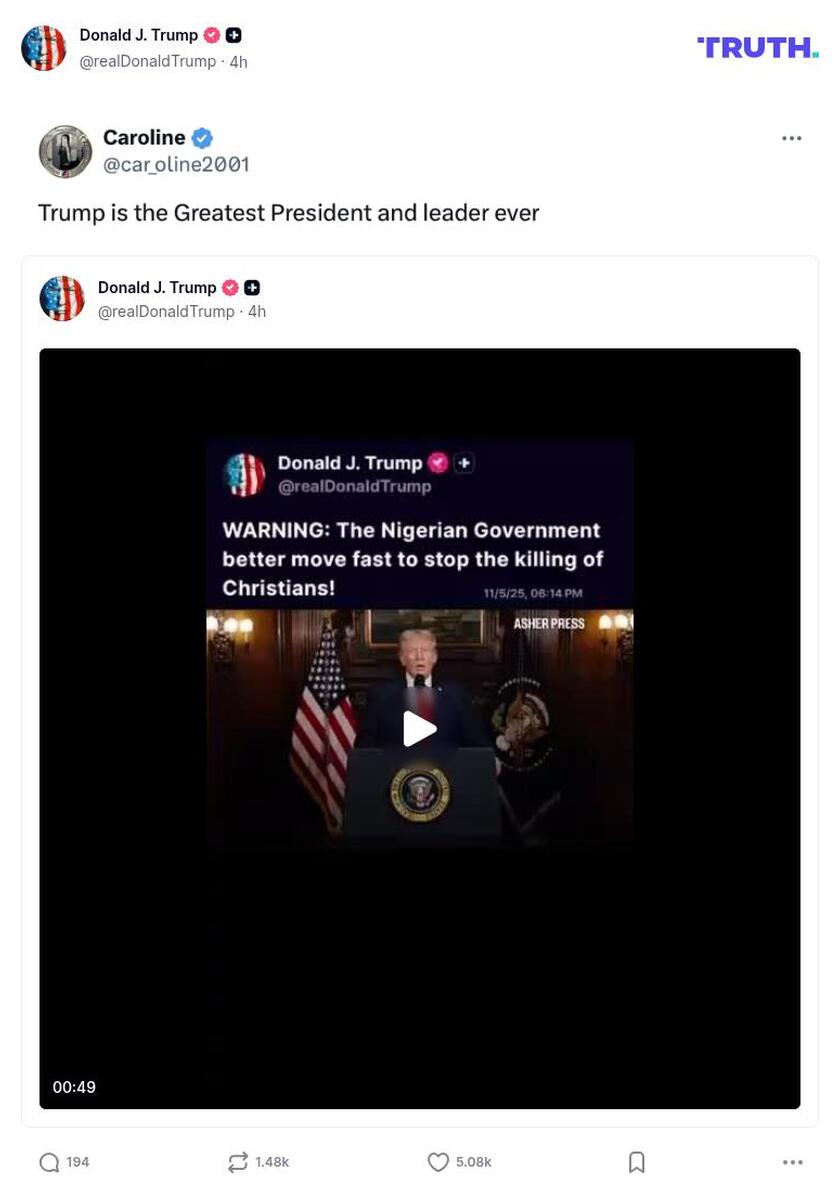
Task: Open replies via the comment bubble icon
Action: pos(47,1162)
